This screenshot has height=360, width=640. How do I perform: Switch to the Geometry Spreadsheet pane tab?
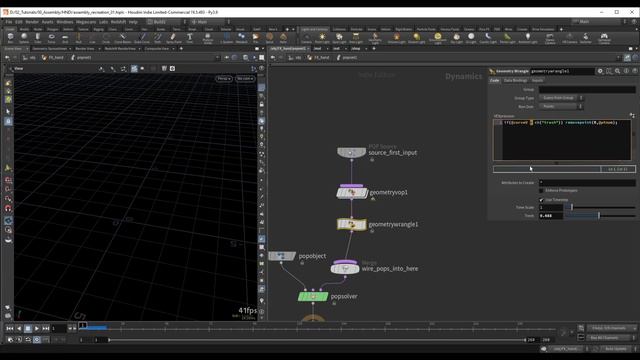[49, 49]
